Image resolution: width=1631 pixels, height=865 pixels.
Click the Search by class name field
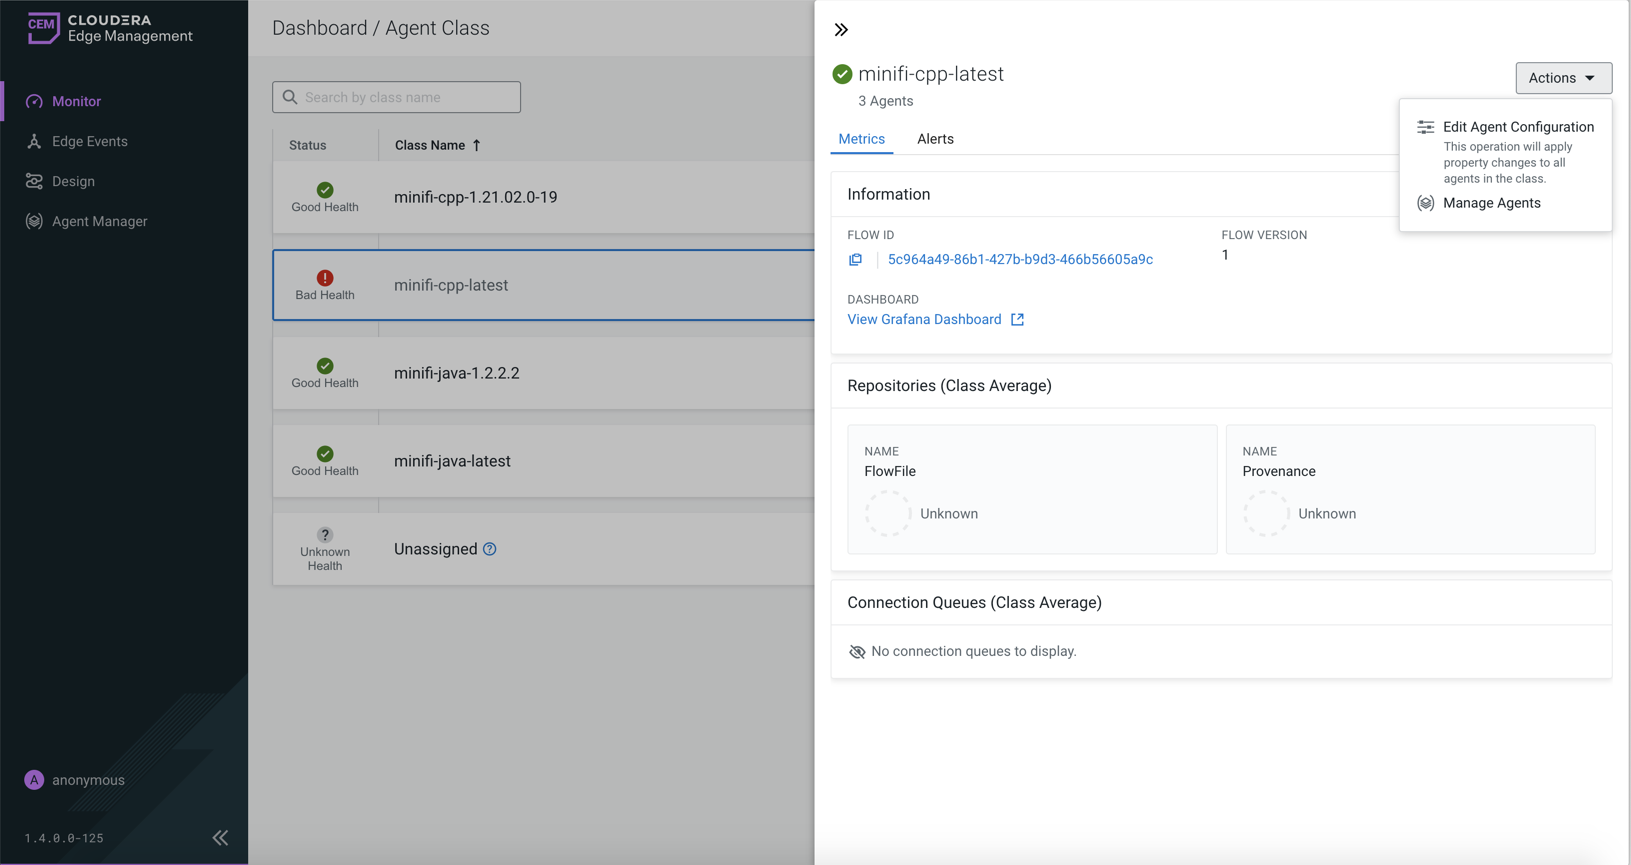point(397,97)
